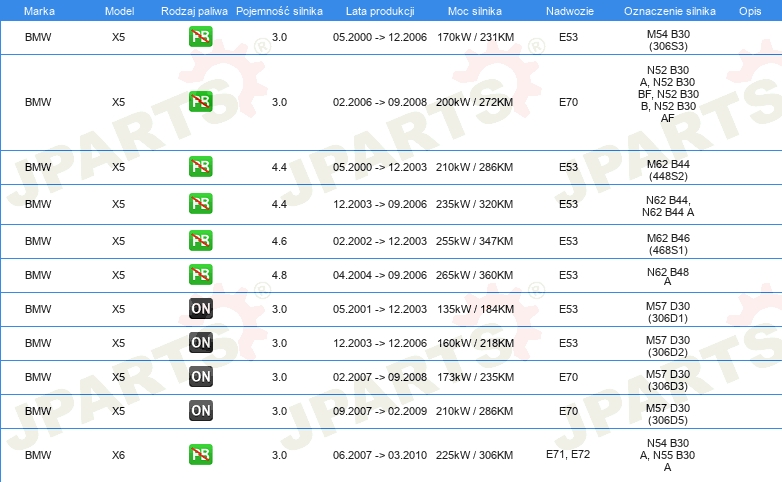Click the petrol fuel icon in the M62 B44 row
Image resolution: width=782 pixels, height=482 pixels.
coord(200,167)
